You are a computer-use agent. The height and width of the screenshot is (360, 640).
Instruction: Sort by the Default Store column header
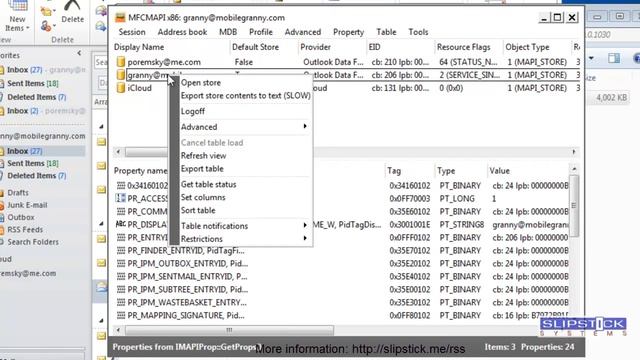(x=264, y=47)
